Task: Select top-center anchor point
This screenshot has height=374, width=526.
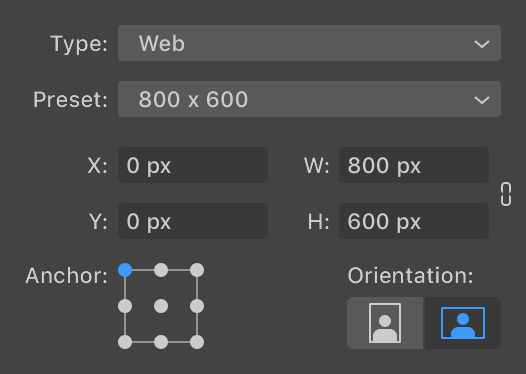Action: [161, 270]
